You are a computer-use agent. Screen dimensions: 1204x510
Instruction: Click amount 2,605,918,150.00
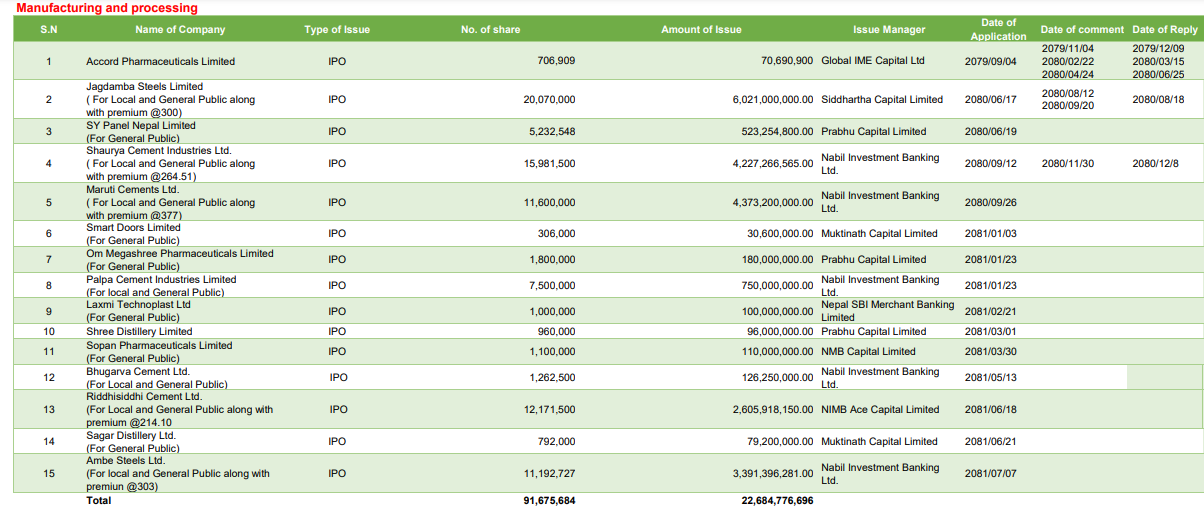coord(773,409)
